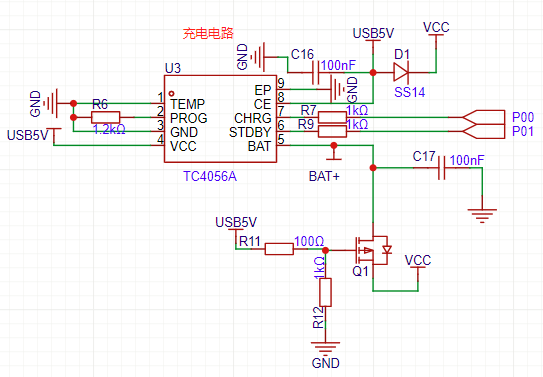543x377 pixels.
Task: Select the USB5V power flag above D1
Action: (373, 41)
